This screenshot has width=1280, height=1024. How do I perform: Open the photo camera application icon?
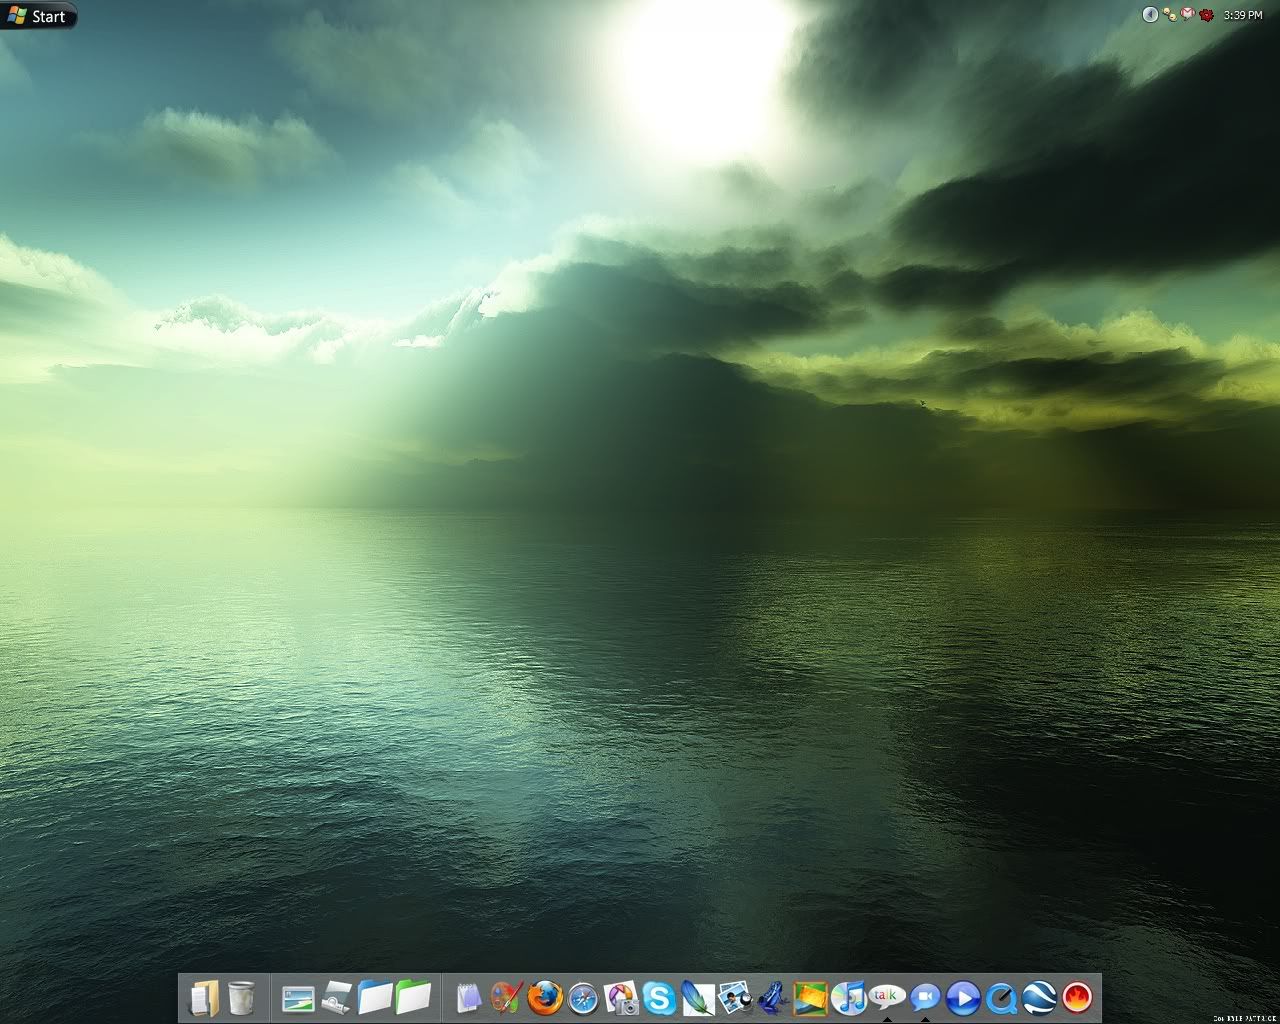(621, 998)
